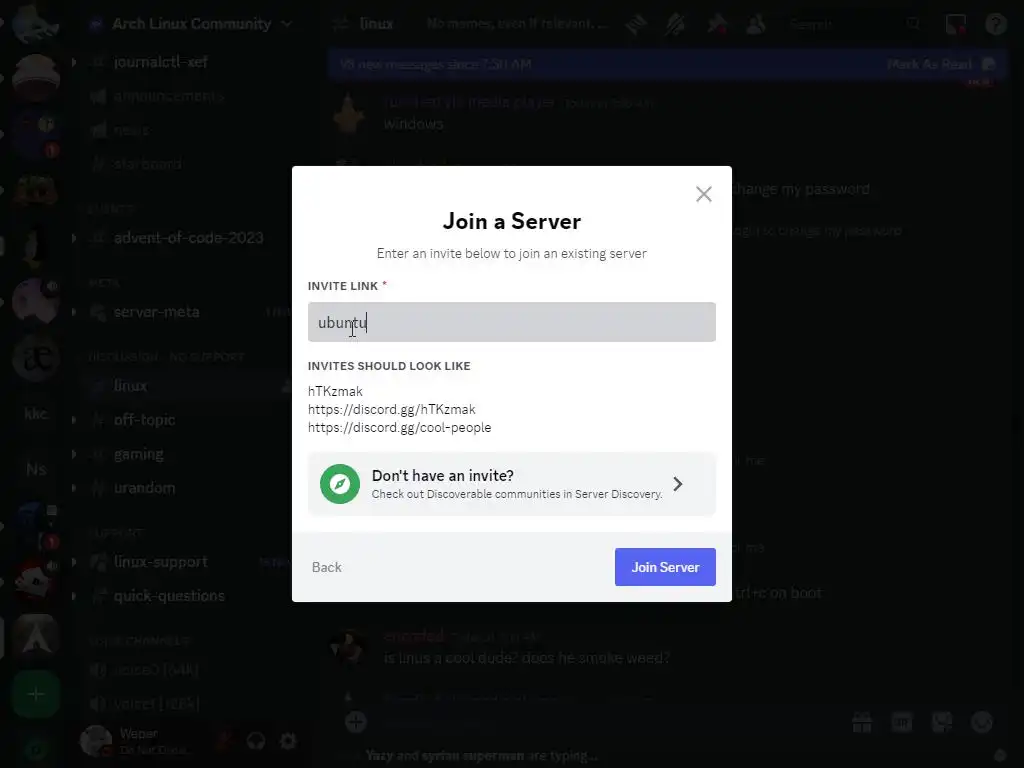
Task: Open the starboard channel
Action: pyautogui.click(x=148, y=164)
